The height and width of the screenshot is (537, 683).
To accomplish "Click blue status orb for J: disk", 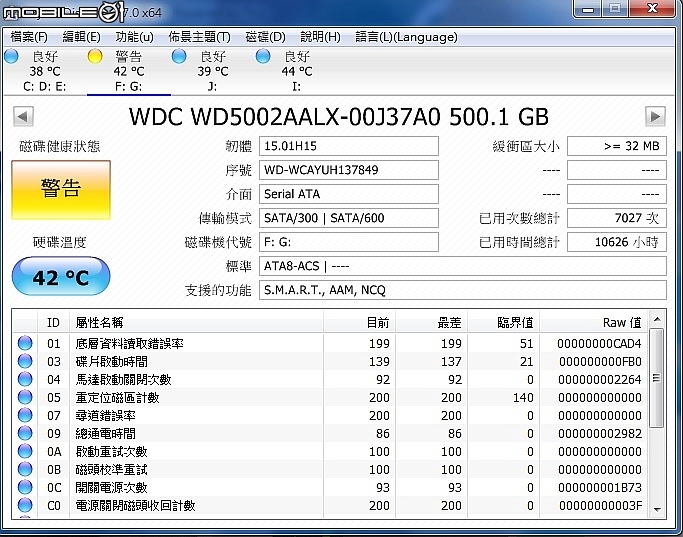I will [179, 57].
